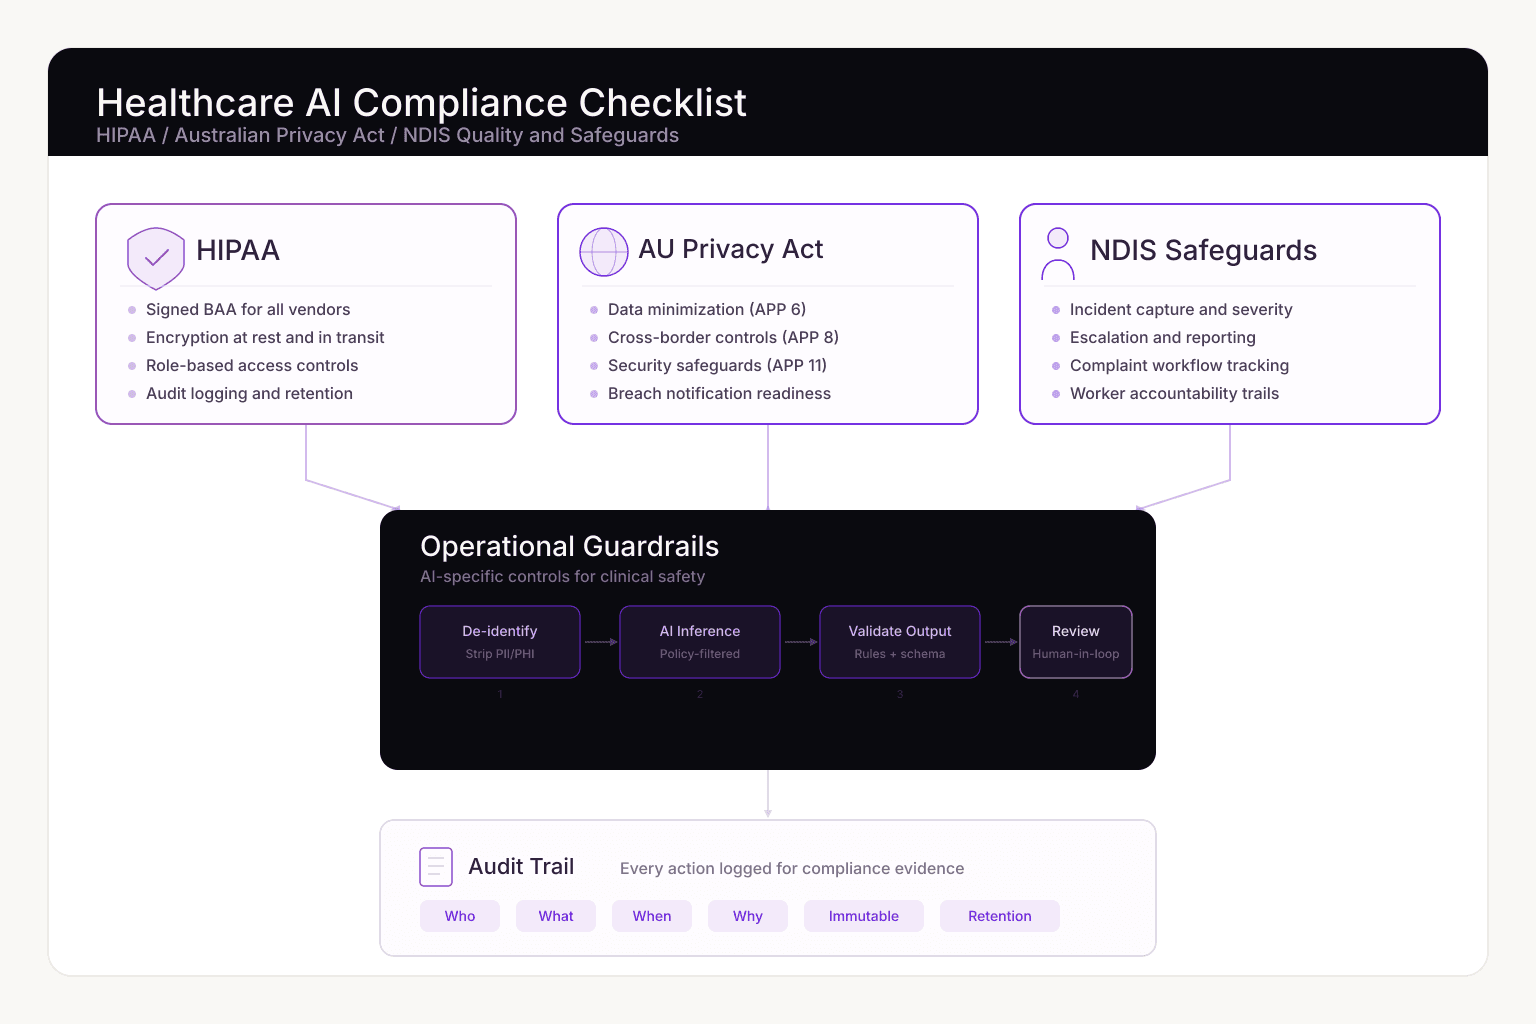Open the Audit Trail document icon
1536x1024 pixels.
436,866
